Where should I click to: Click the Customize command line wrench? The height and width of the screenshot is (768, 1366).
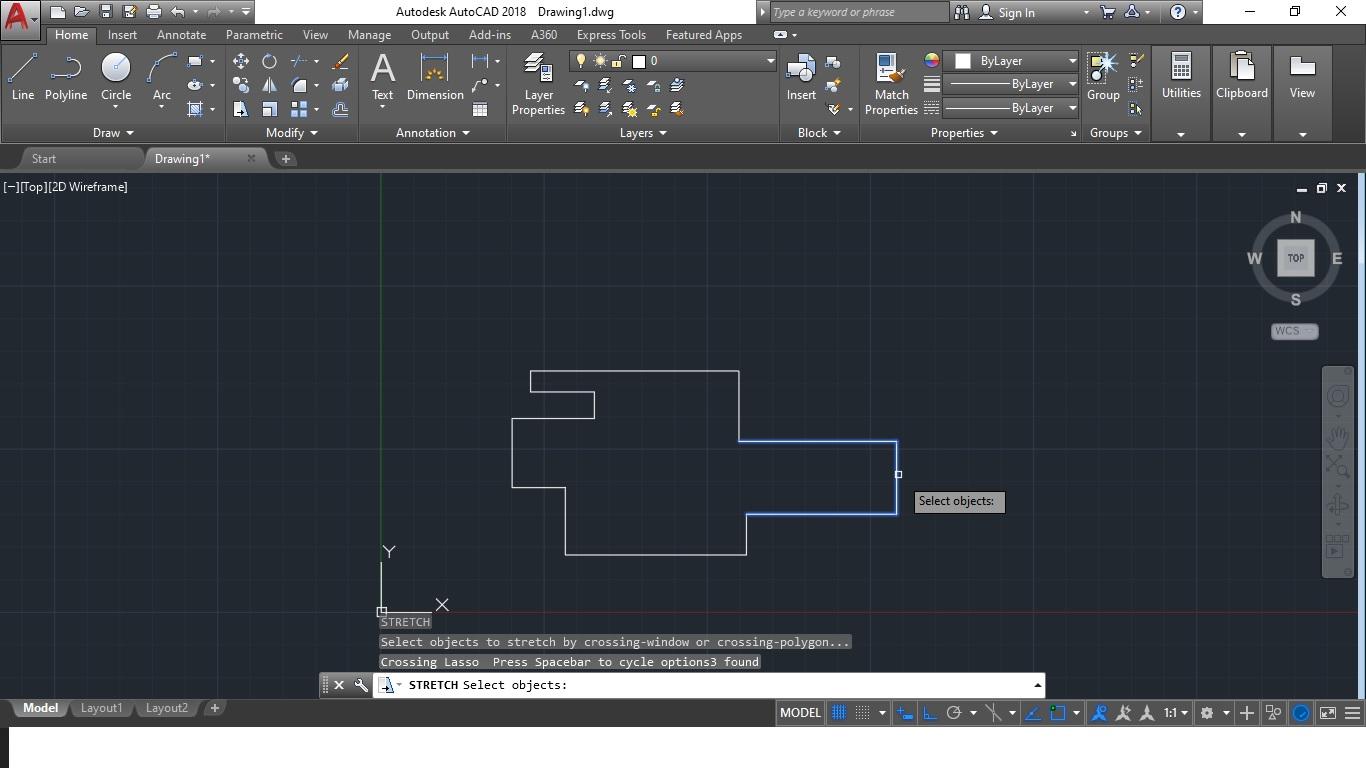361,685
